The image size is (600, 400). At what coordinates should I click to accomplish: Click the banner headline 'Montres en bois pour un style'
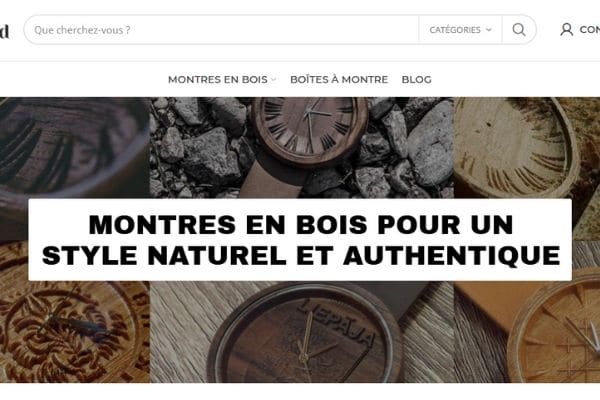pyautogui.click(x=300, y=240)
